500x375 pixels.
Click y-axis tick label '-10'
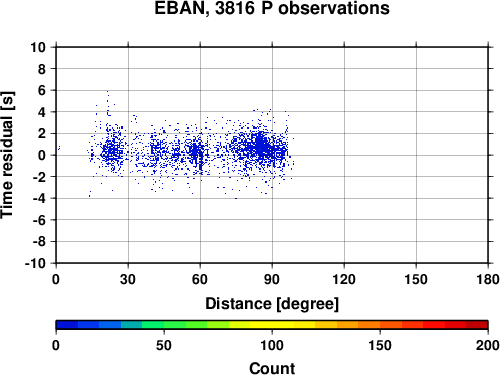[x=36, y=263]
